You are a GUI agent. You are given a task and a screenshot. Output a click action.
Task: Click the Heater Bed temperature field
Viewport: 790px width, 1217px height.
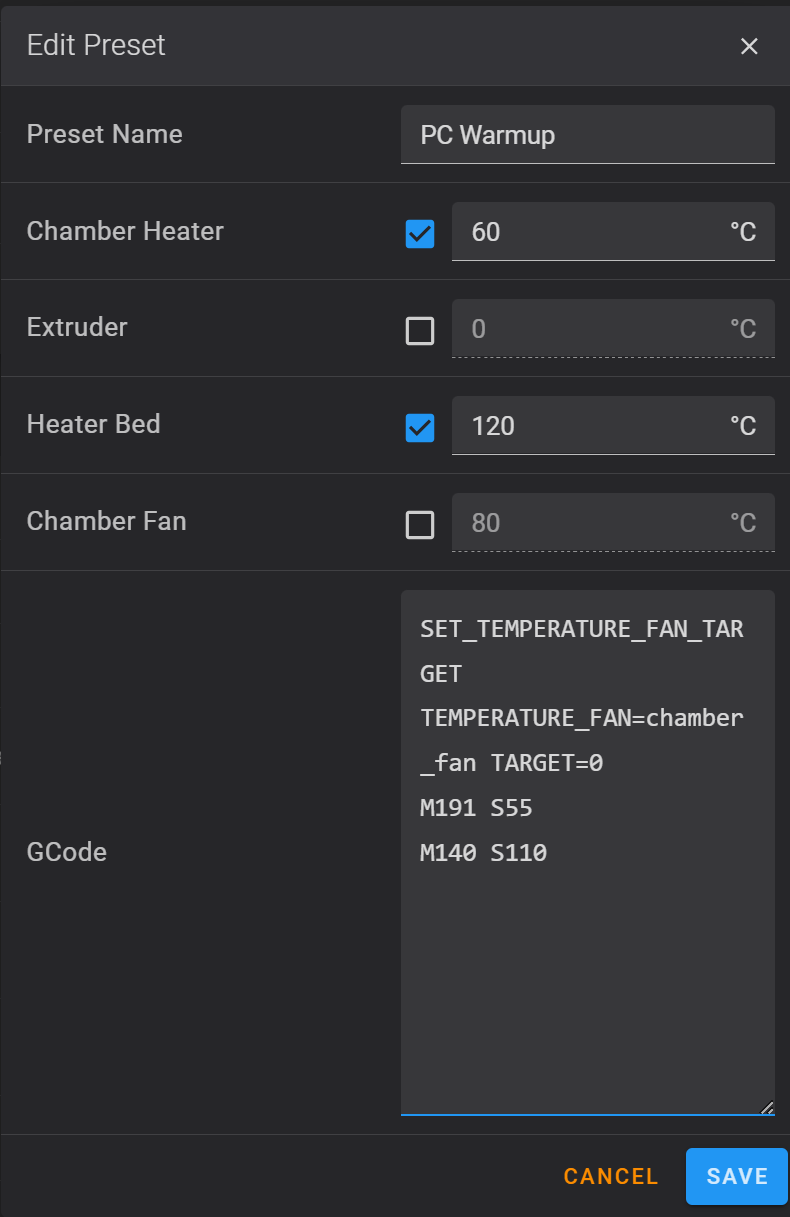pyautogui.click(x=613, y=425)
